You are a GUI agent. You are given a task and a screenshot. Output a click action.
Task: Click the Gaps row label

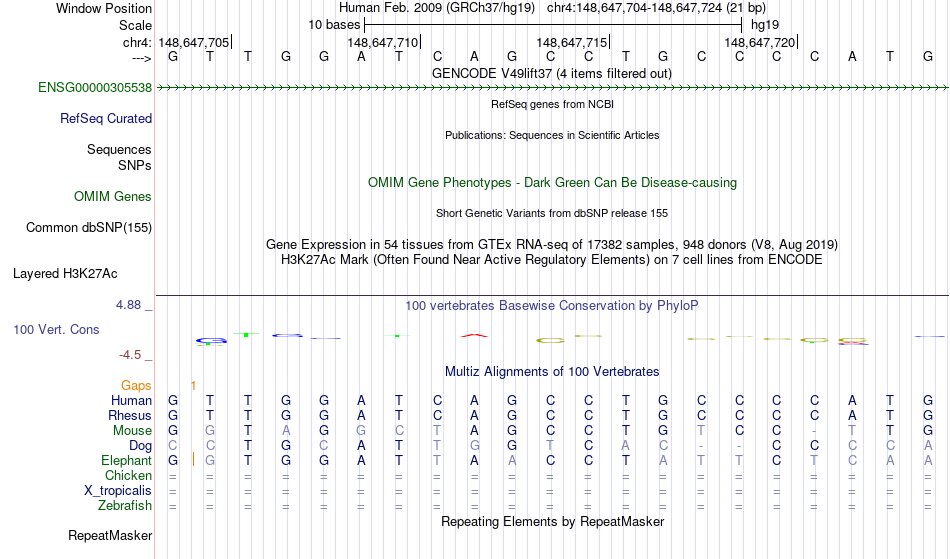click(x=136, y=386)
